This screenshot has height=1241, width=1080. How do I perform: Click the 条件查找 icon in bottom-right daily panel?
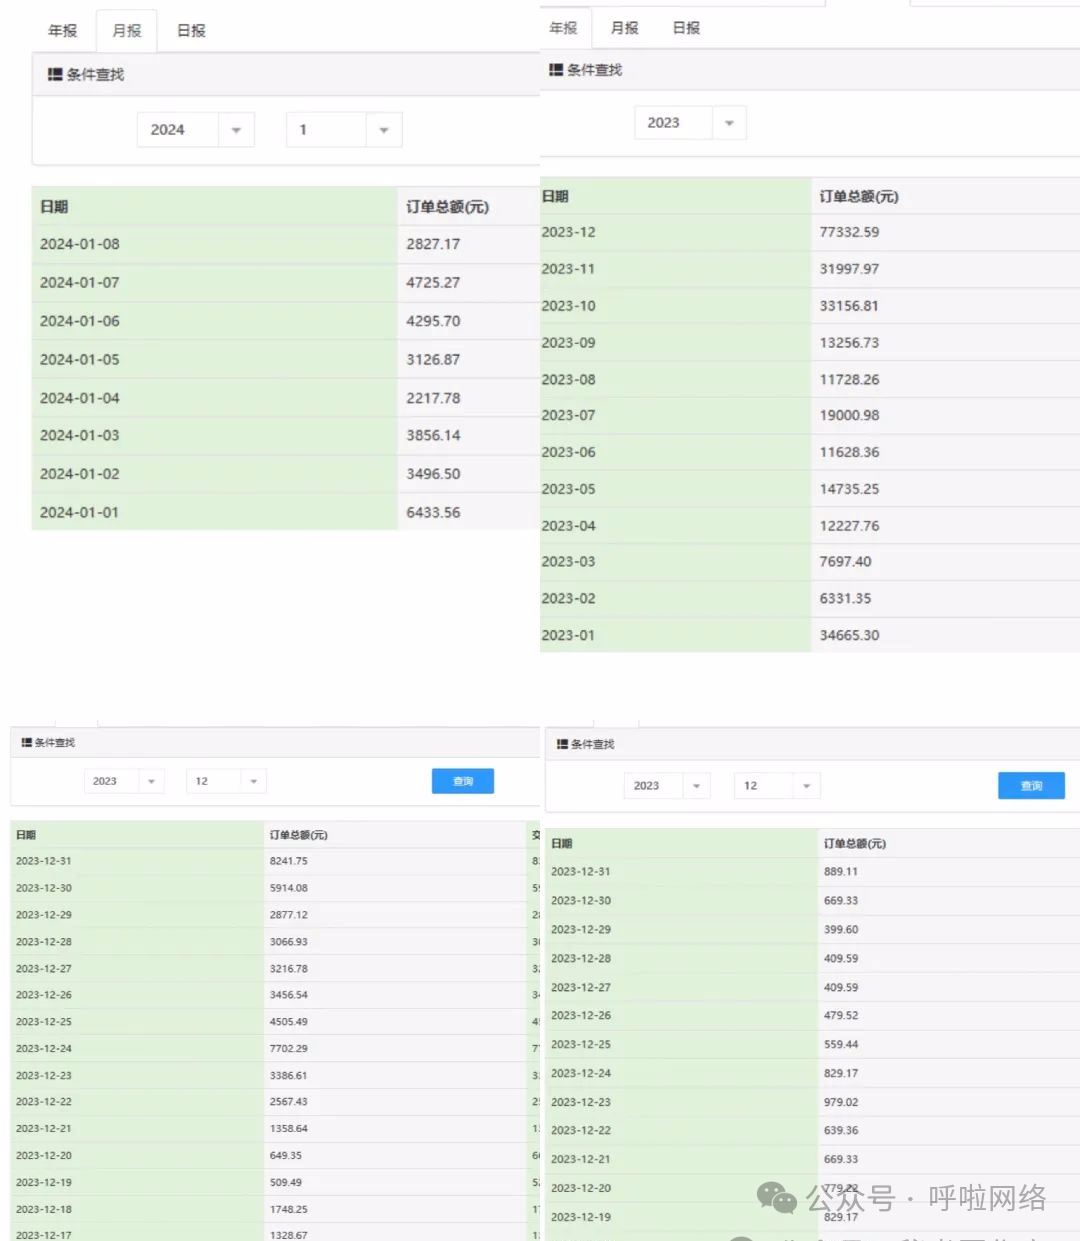tap(561, 744)
